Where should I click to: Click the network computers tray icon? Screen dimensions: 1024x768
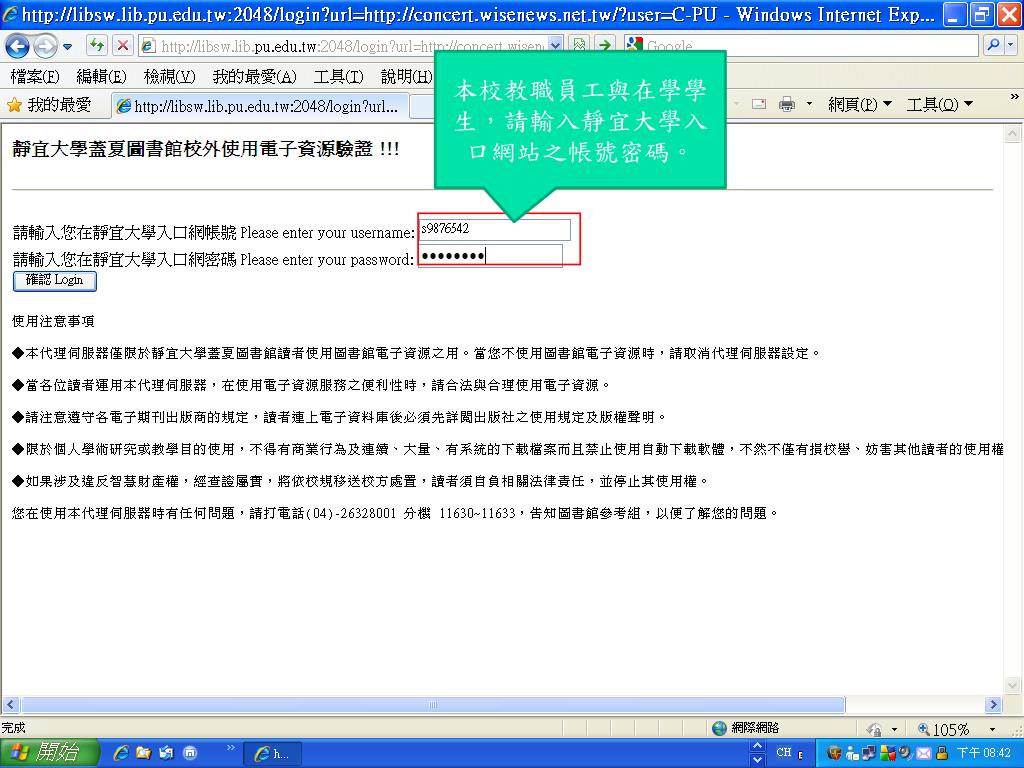coord(869,753)
